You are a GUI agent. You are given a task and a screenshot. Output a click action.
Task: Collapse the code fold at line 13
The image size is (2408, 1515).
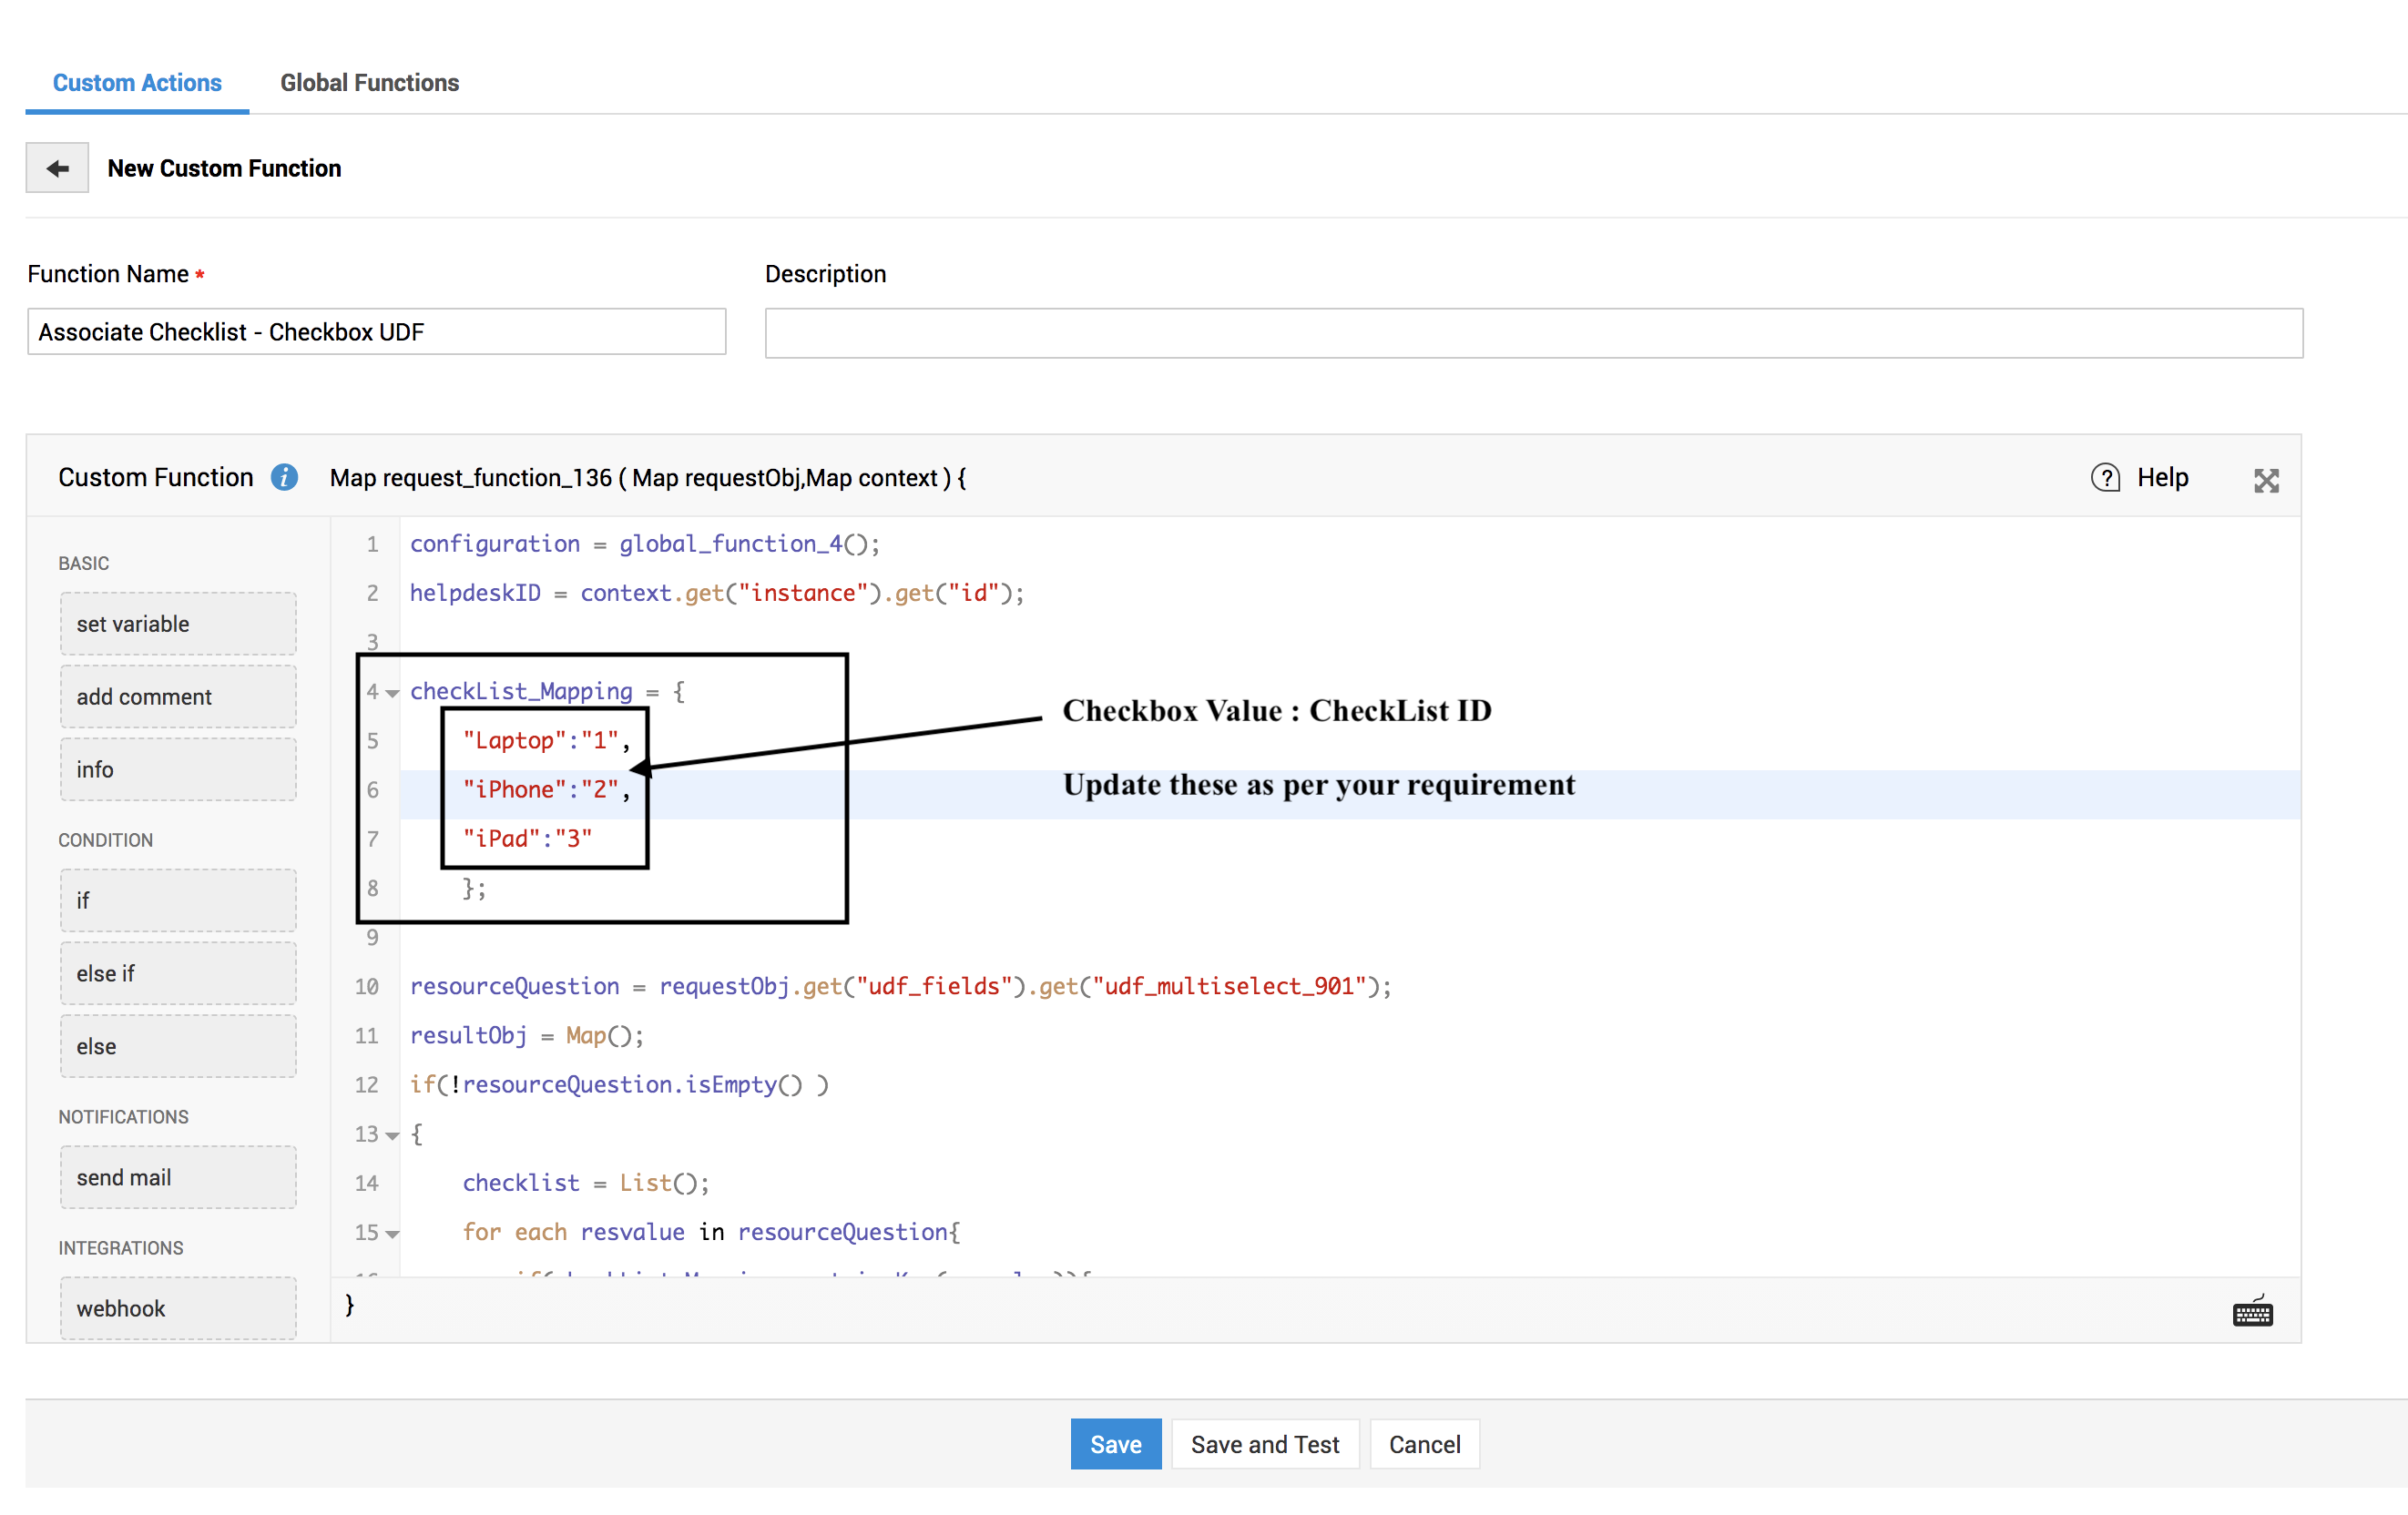pos(392,1135)
